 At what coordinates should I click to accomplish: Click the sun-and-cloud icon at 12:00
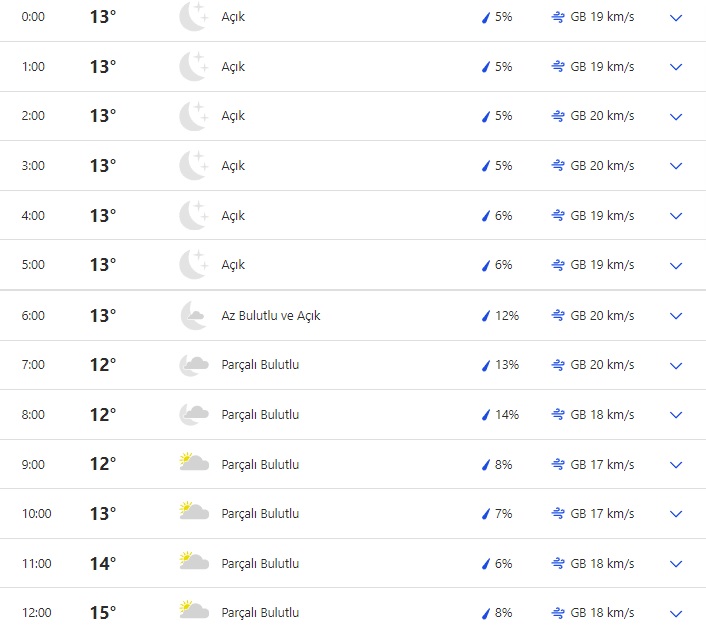pos(193,612)
